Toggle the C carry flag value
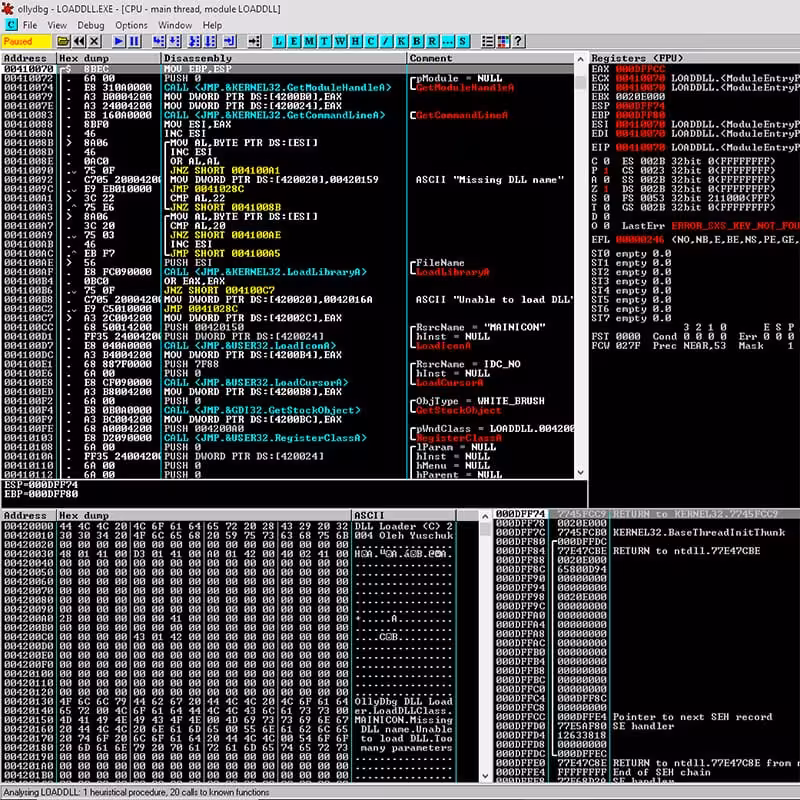Image resolution: width=800 pixels, height=800 pixels. tap(607, 160)
